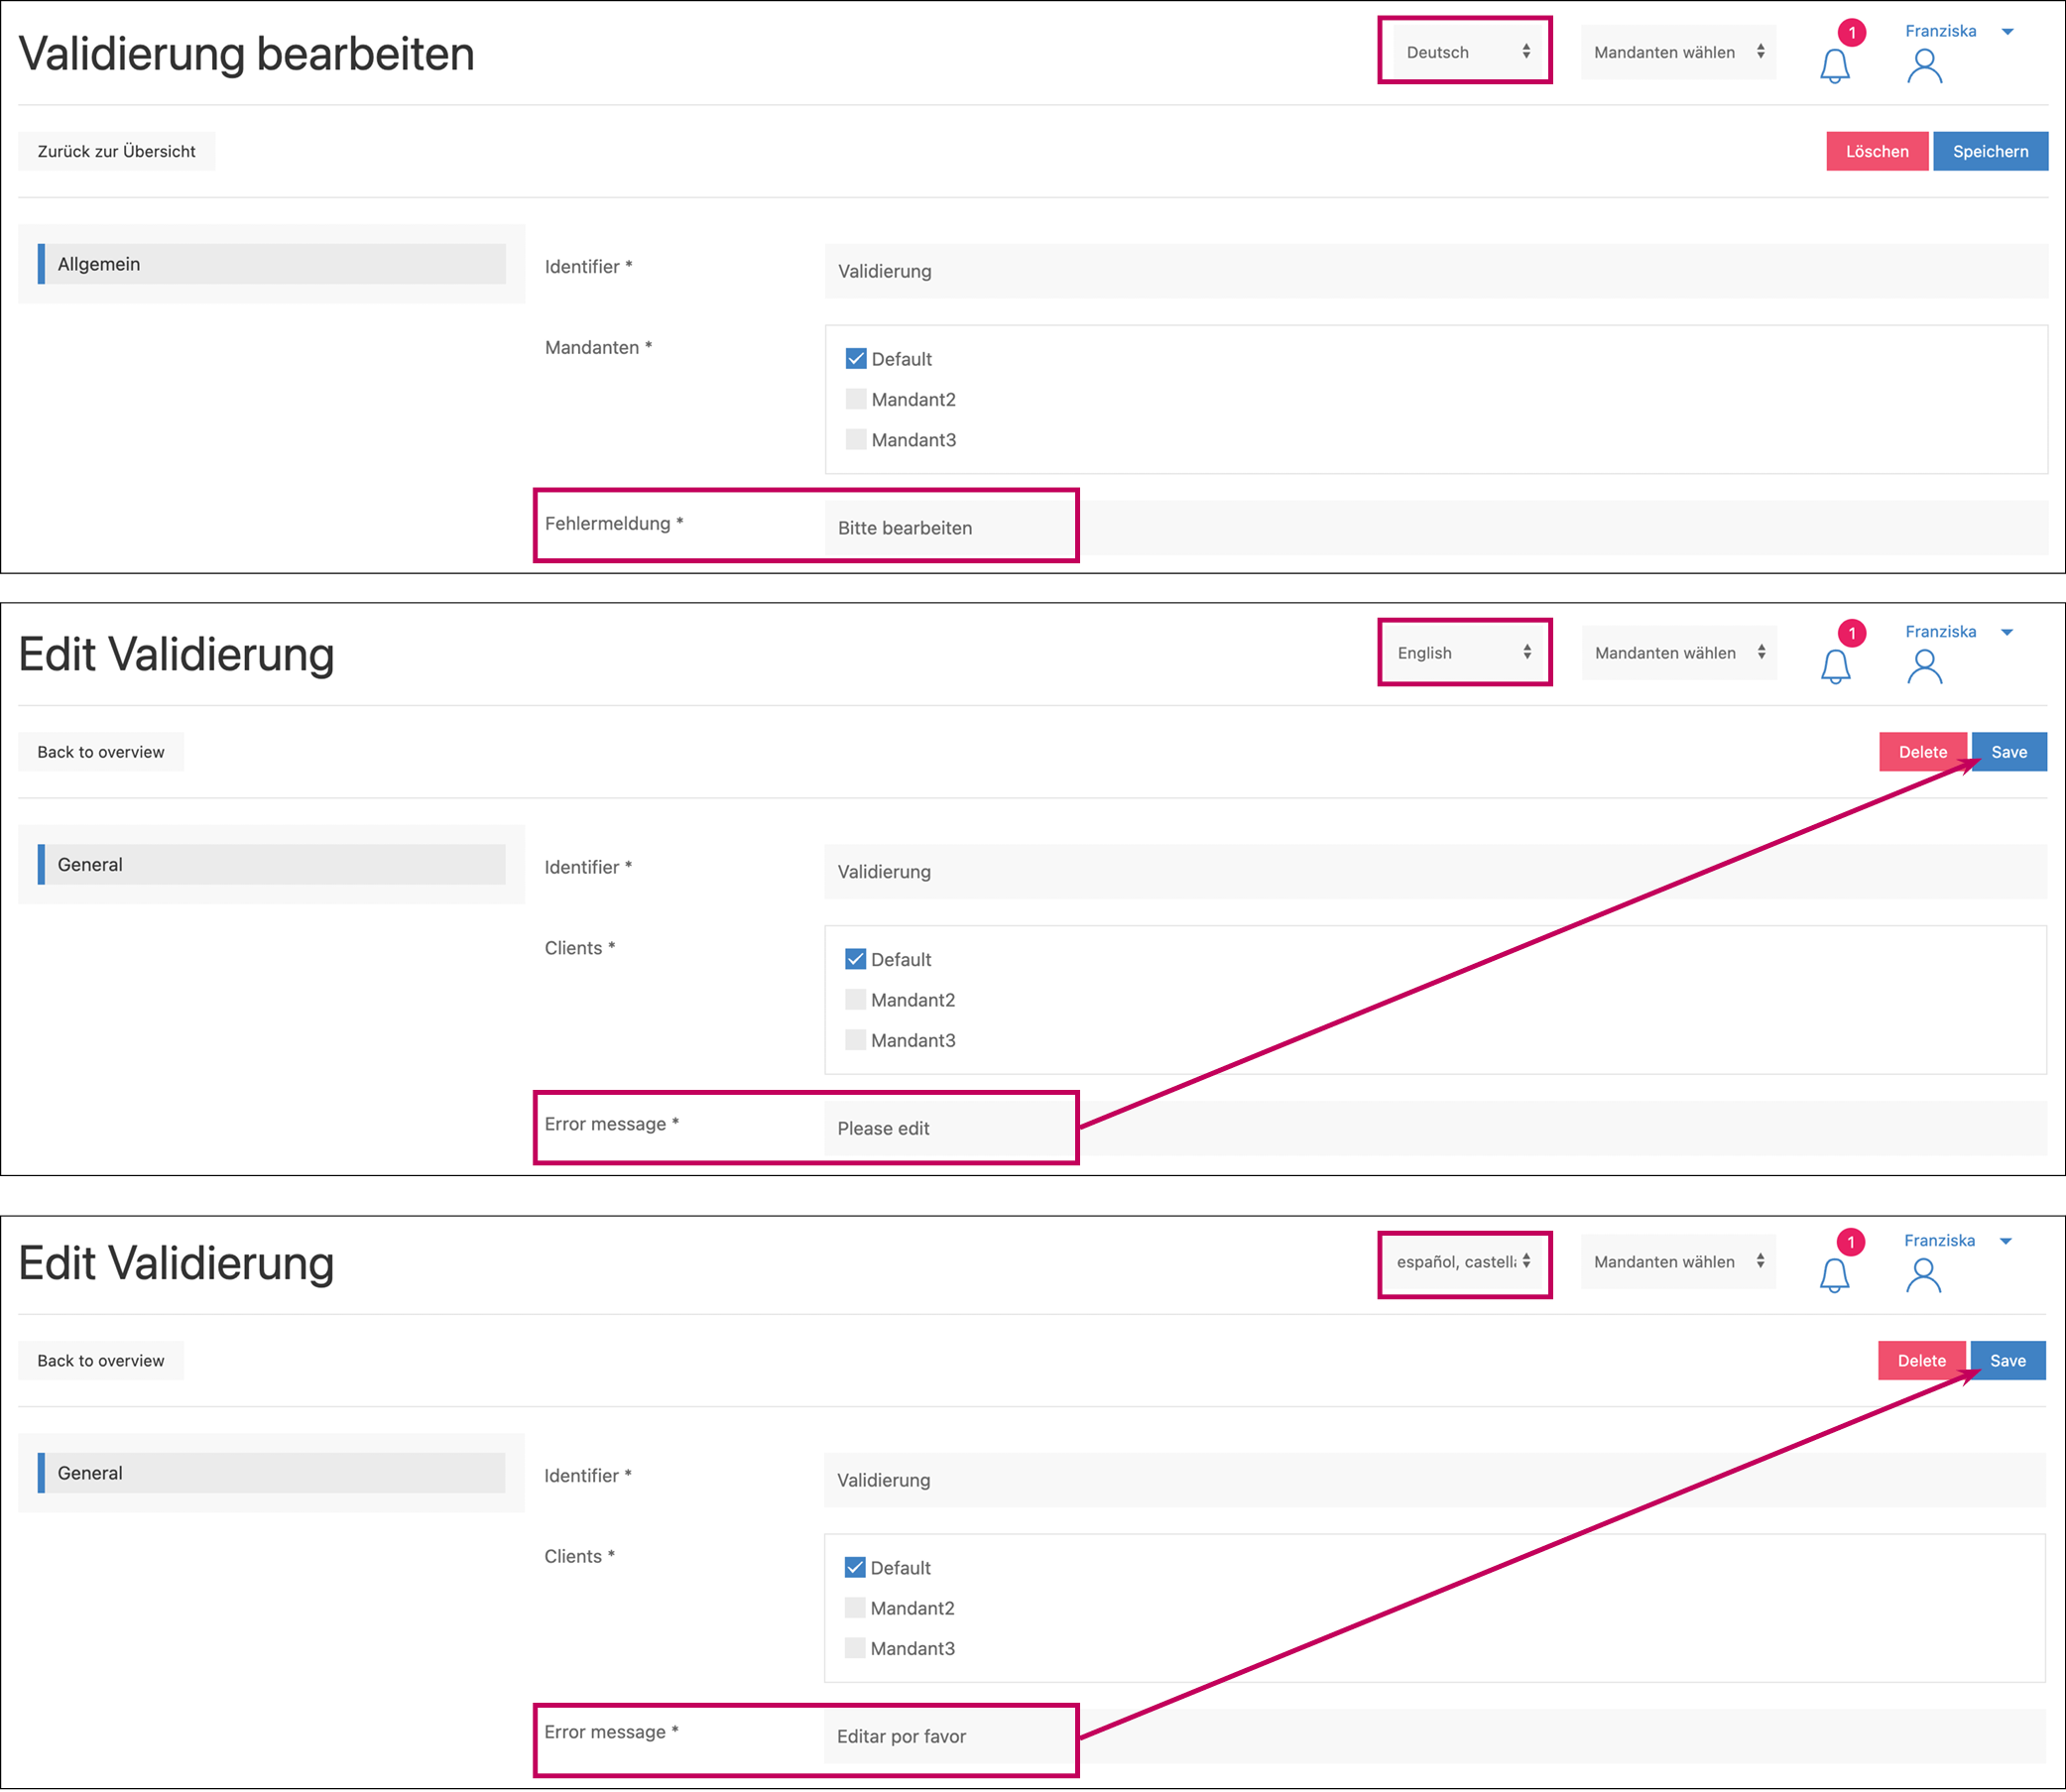2066x1792 pixels.
Task: Tick Mandant2 in English panel Clients list
Action: click(x=855, y=1000)
